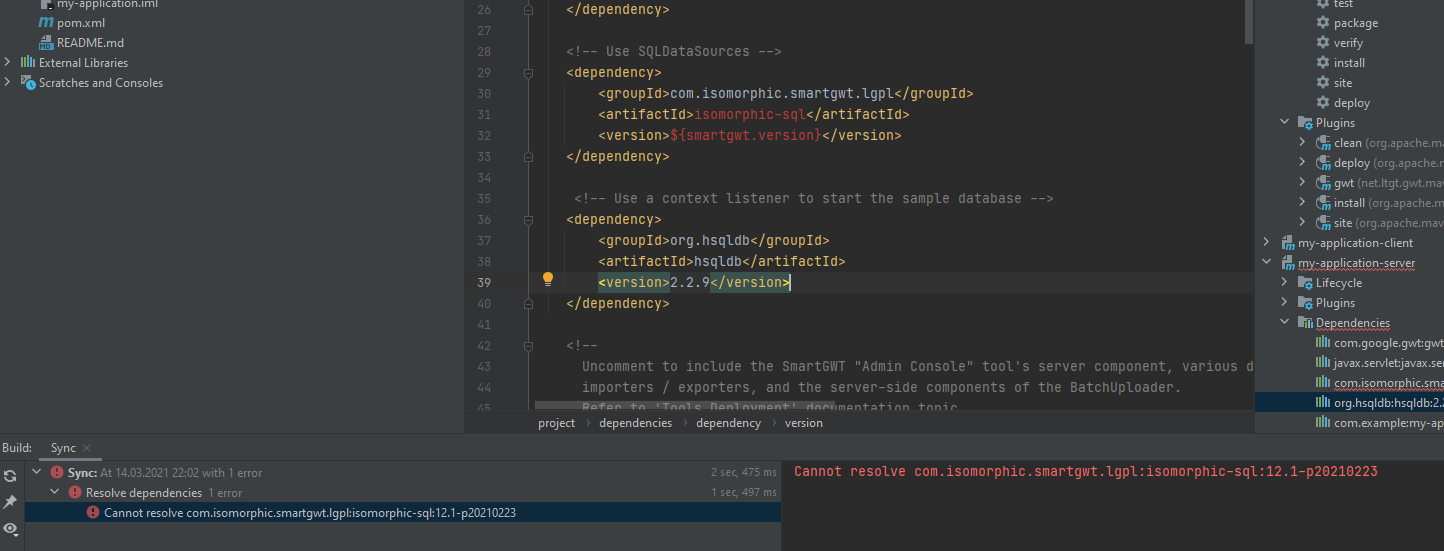The image size is (1444, 551).
Task: Open the eye view-options dropdown in Build panel
Action: (10, 528)
